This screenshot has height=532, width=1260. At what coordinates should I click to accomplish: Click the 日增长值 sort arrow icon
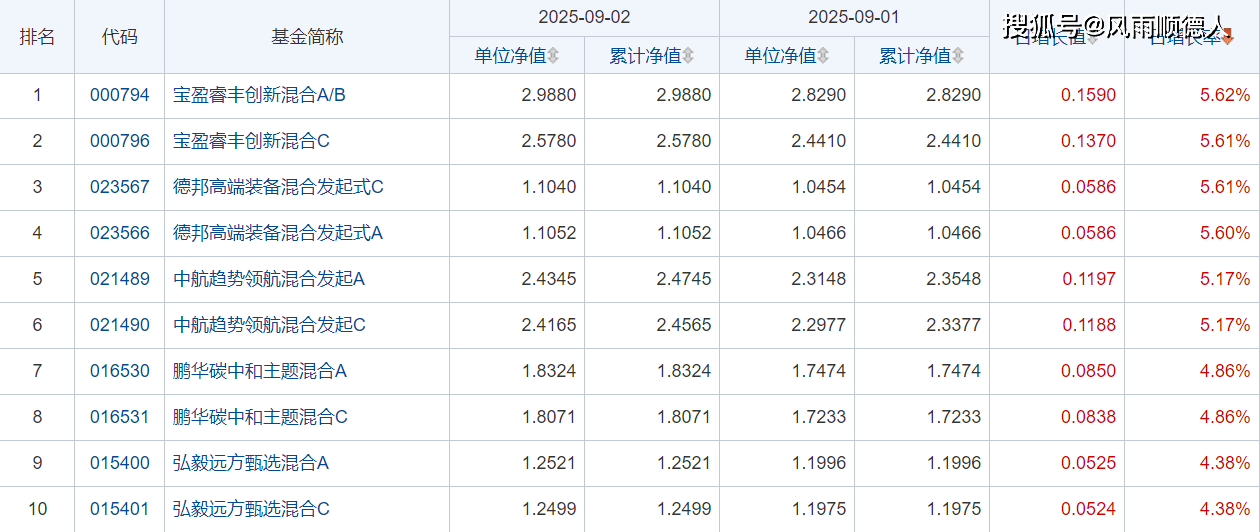pos(1093,38)
